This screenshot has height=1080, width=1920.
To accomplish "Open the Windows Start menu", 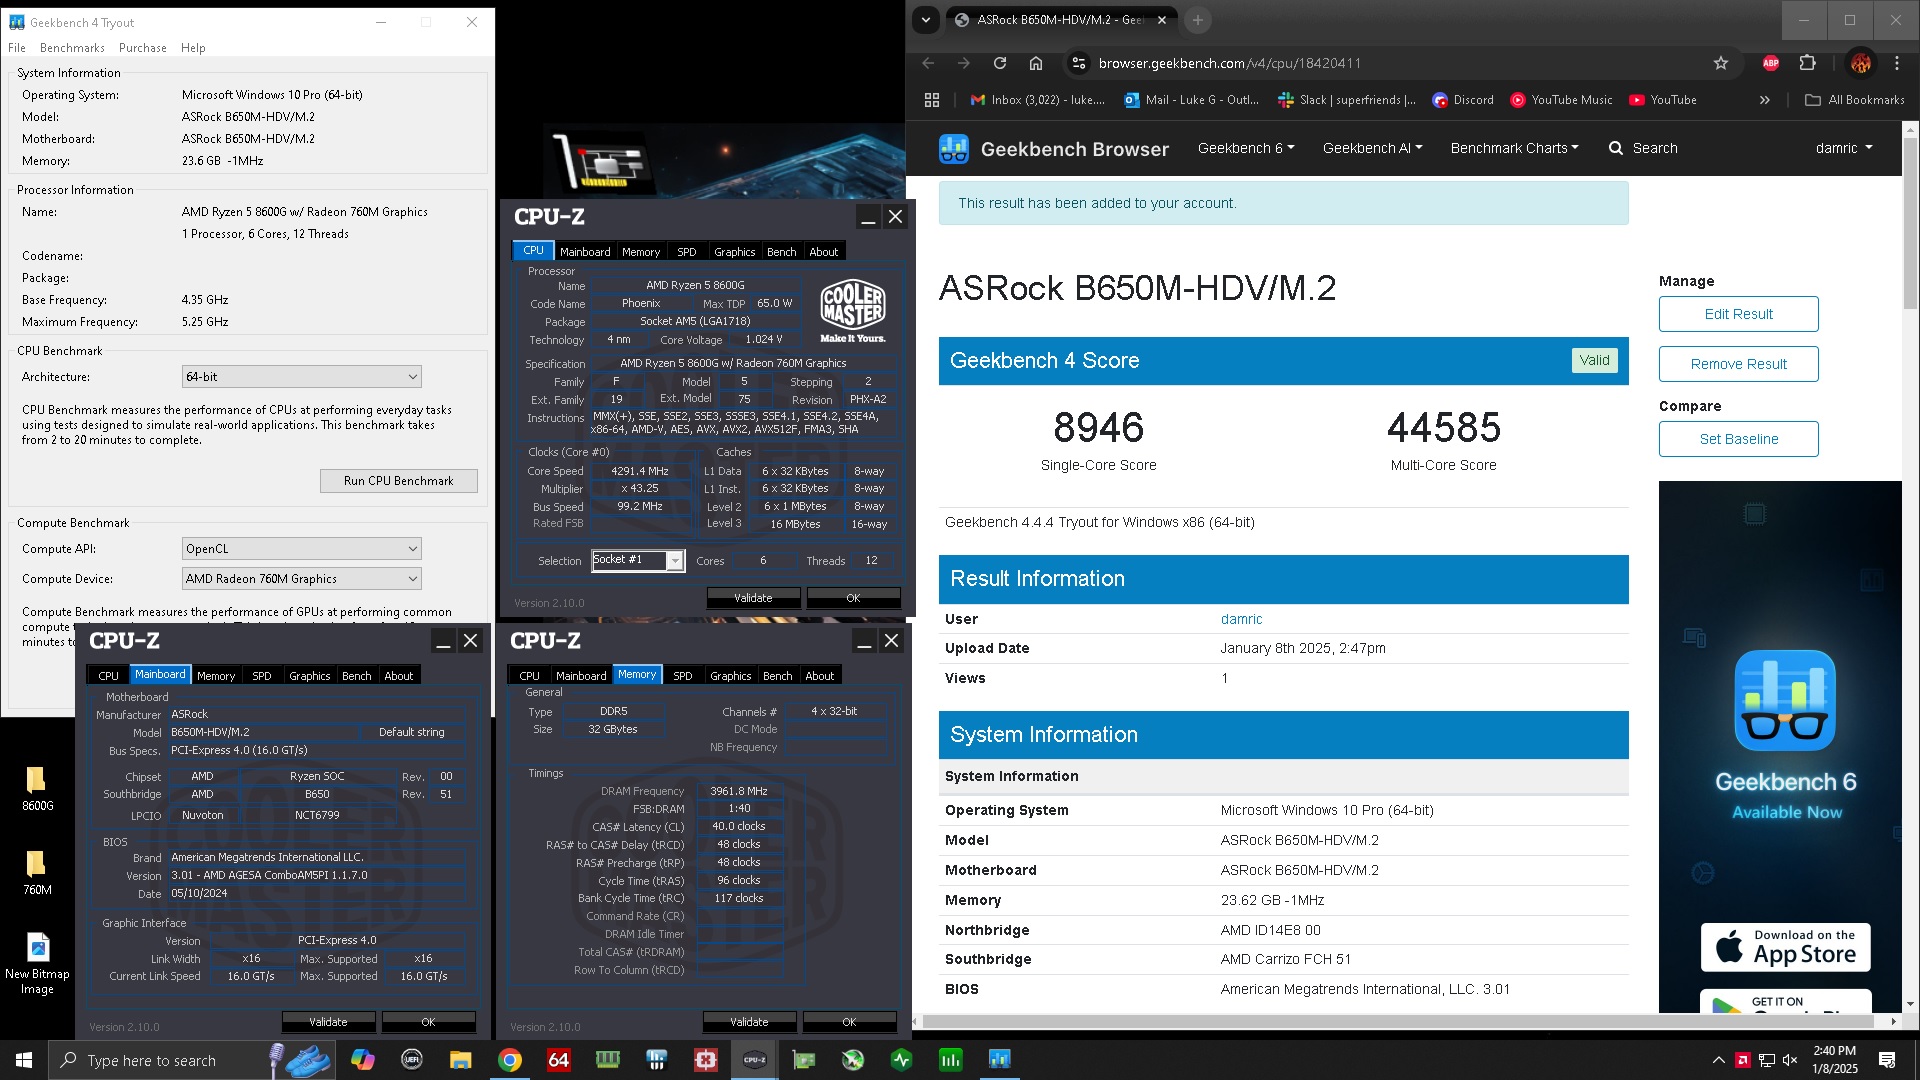I will pos(24,1060).
